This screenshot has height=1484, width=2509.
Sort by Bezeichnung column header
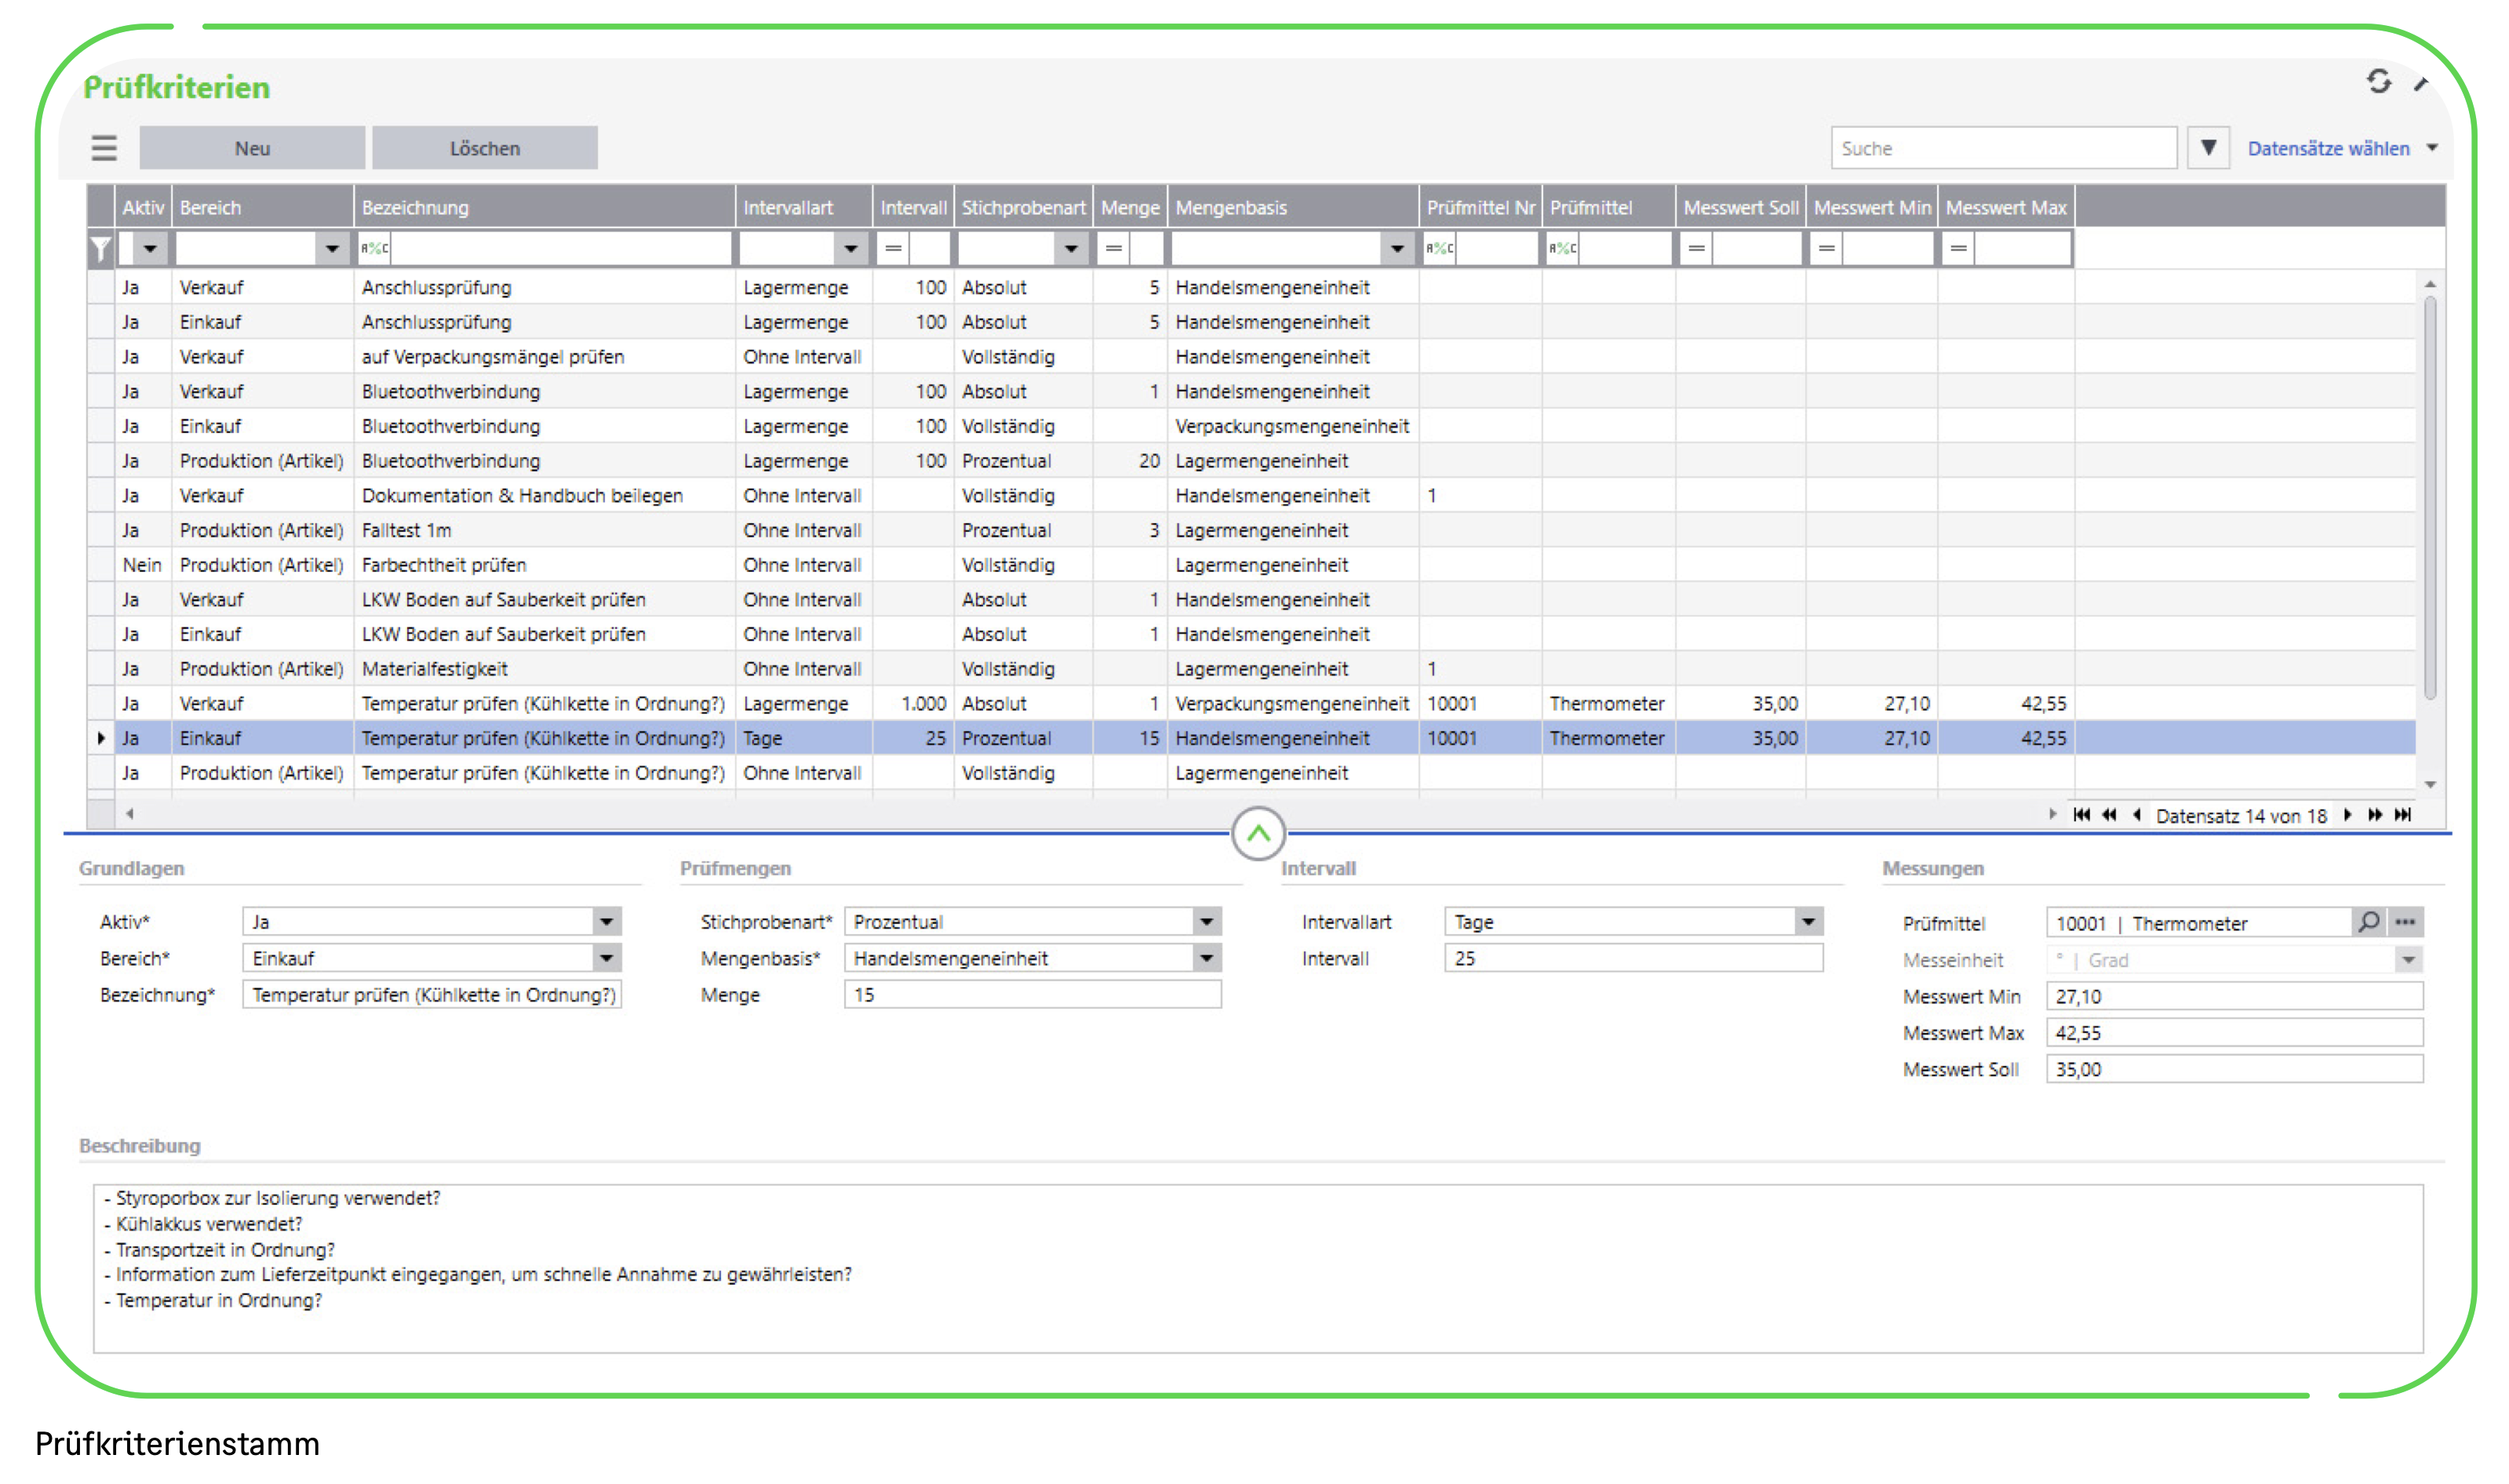(544, 207)
